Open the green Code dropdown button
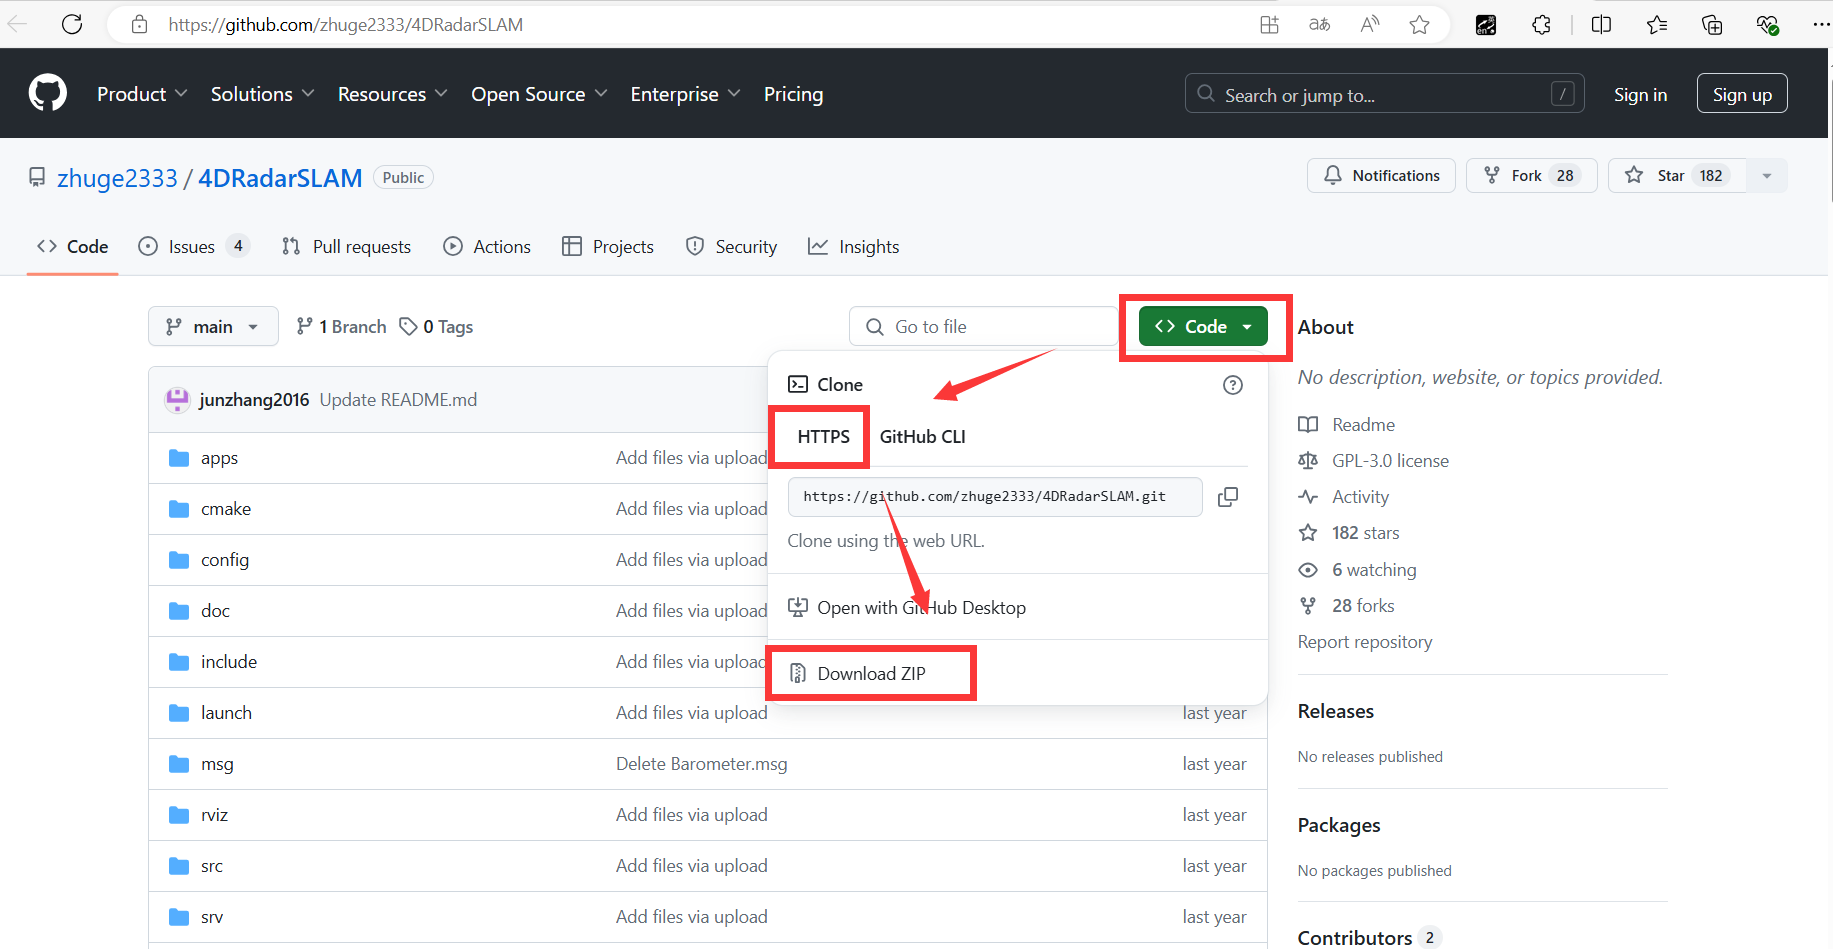Viewport: 1833px width, 949px height. (x=1203, y=327)
